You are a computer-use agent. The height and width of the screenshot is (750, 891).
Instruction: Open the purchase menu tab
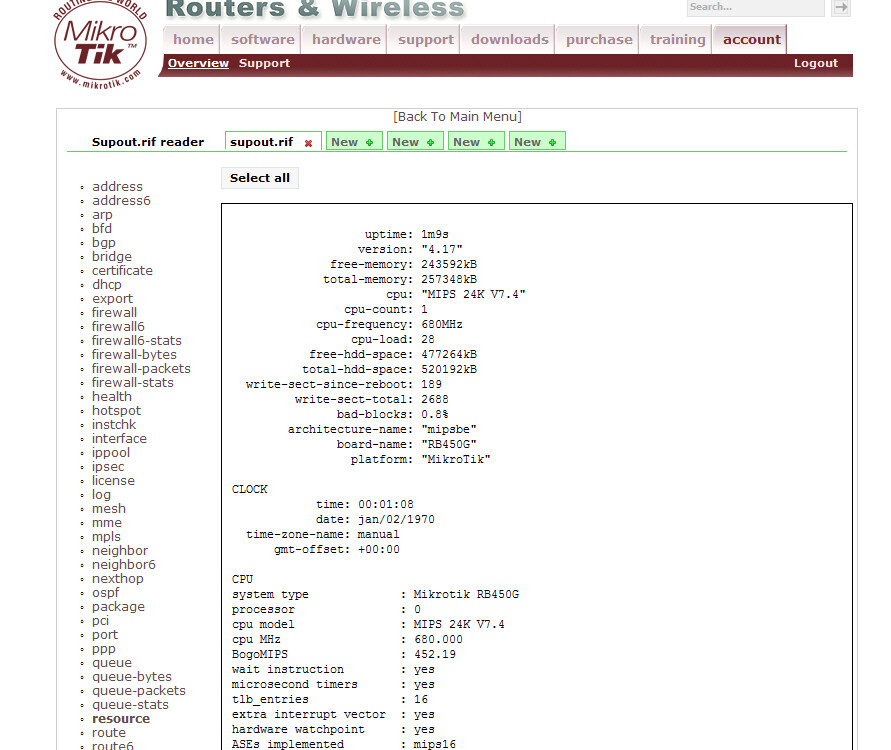[x=599, y=39]
